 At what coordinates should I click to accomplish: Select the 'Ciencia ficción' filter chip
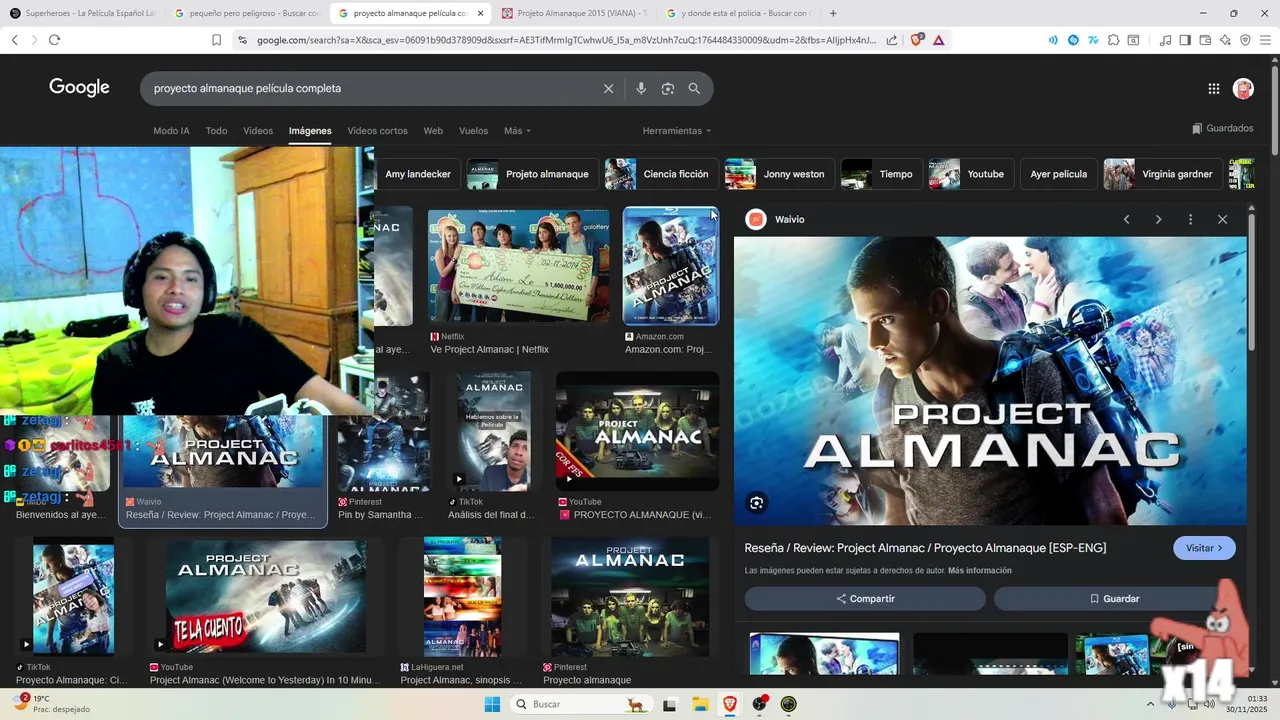(x=662, y=174)
